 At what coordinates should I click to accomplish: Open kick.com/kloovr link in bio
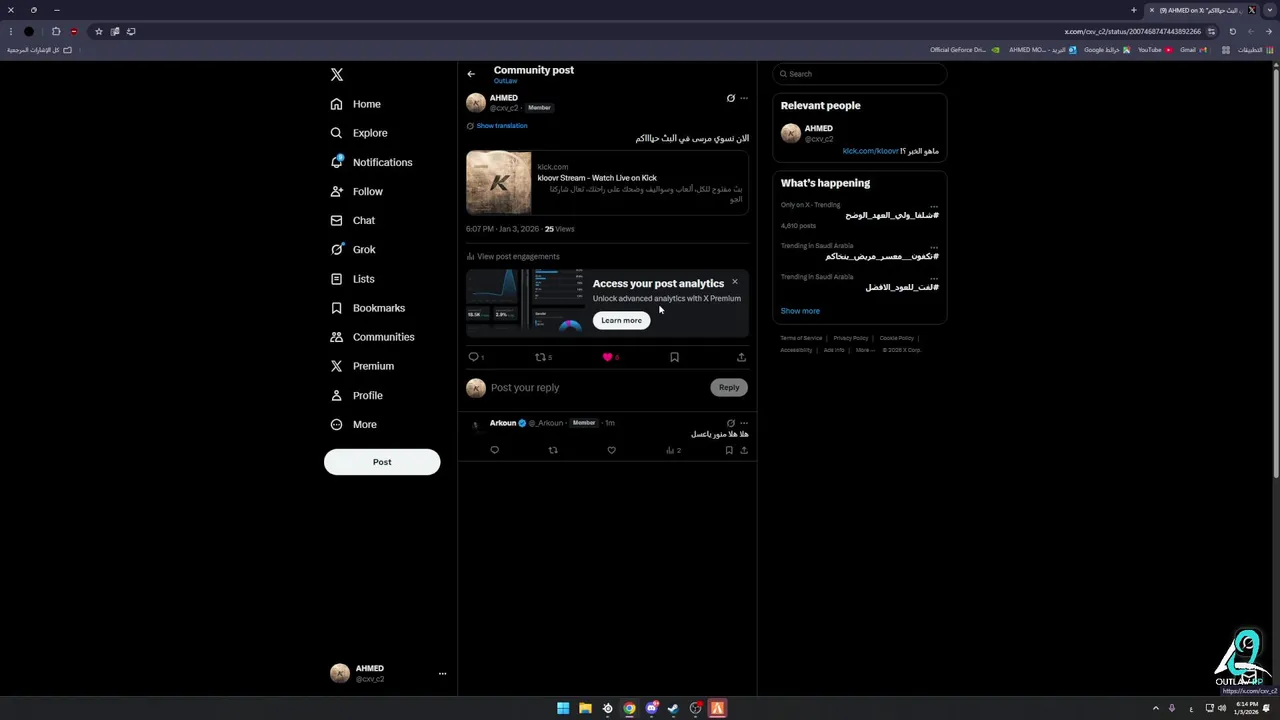pyautogui.click(x=870, y=151)
